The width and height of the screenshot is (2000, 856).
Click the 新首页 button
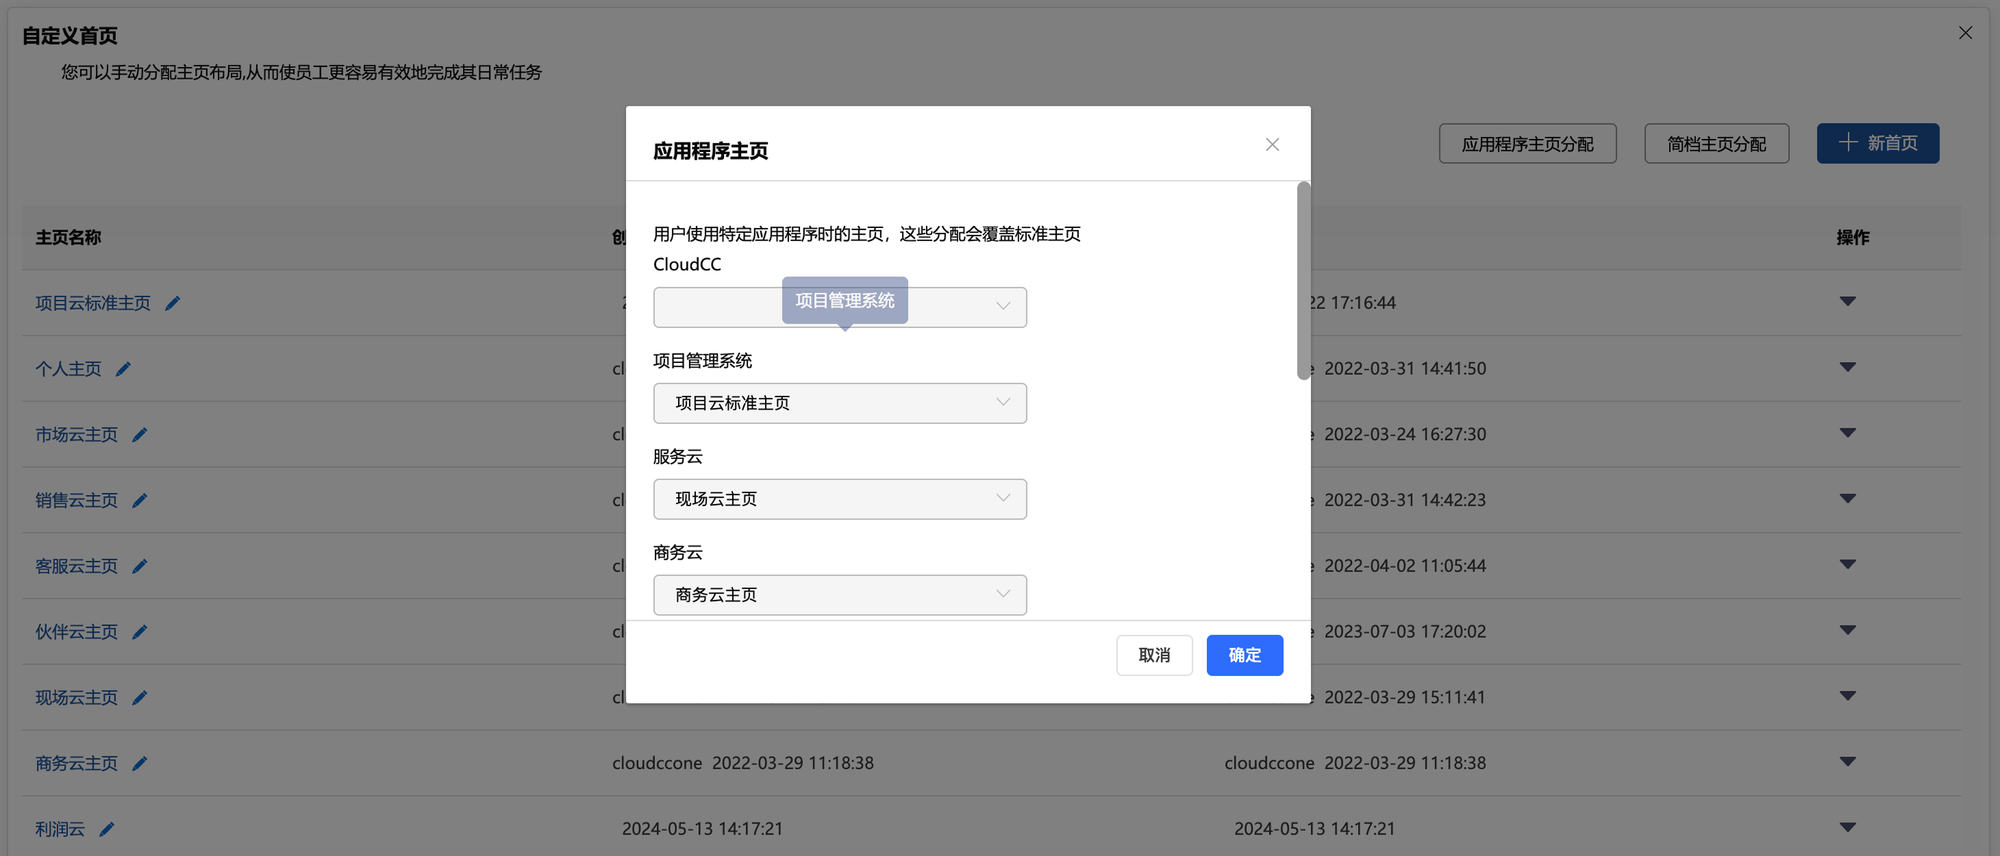click(1877, 143)
